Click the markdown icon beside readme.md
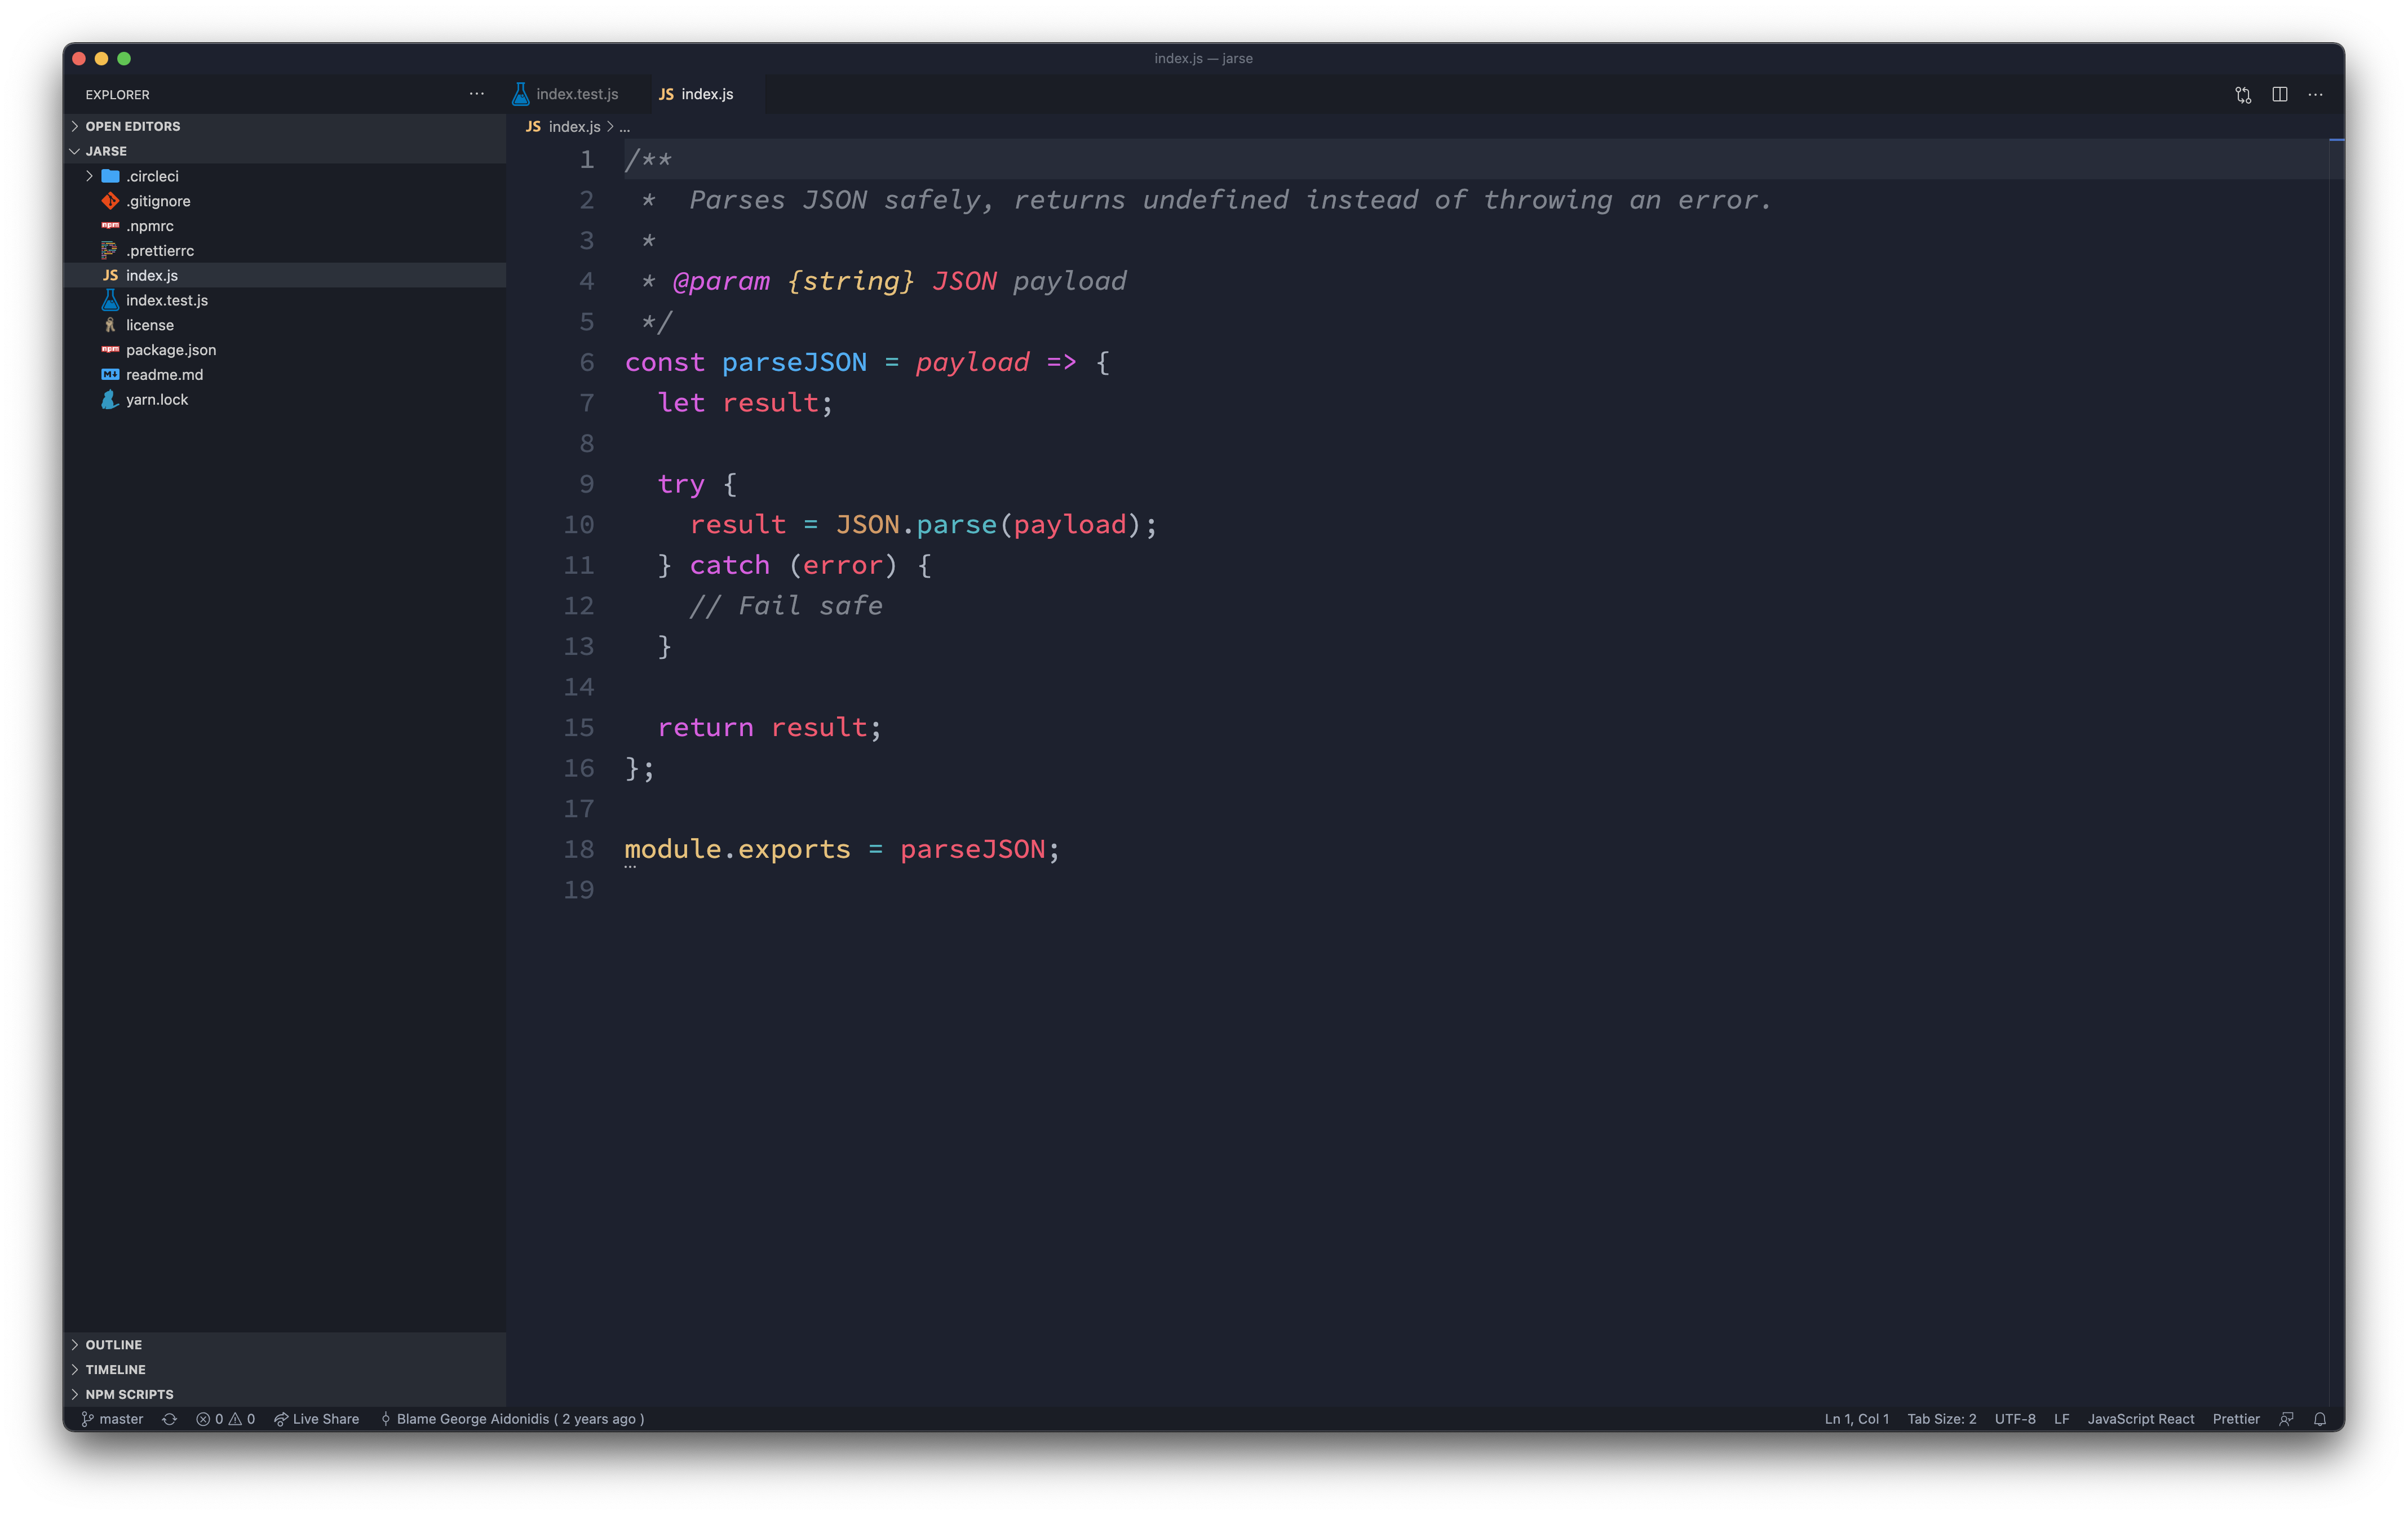 point(111,375)
